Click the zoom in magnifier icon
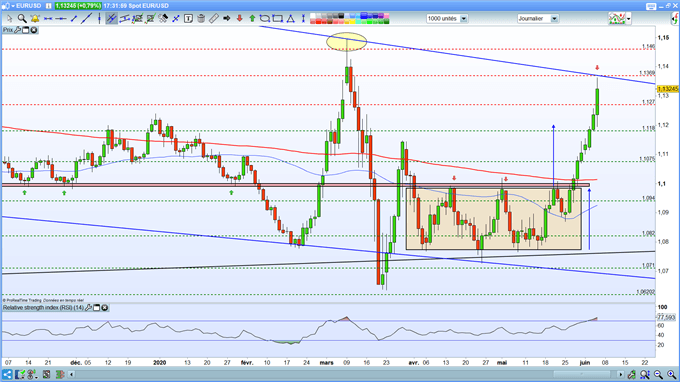680x382 pixels. [671, 374]
